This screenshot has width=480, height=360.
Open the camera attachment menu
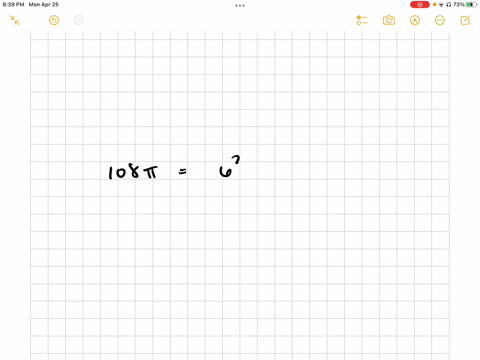tap(389, 20)
